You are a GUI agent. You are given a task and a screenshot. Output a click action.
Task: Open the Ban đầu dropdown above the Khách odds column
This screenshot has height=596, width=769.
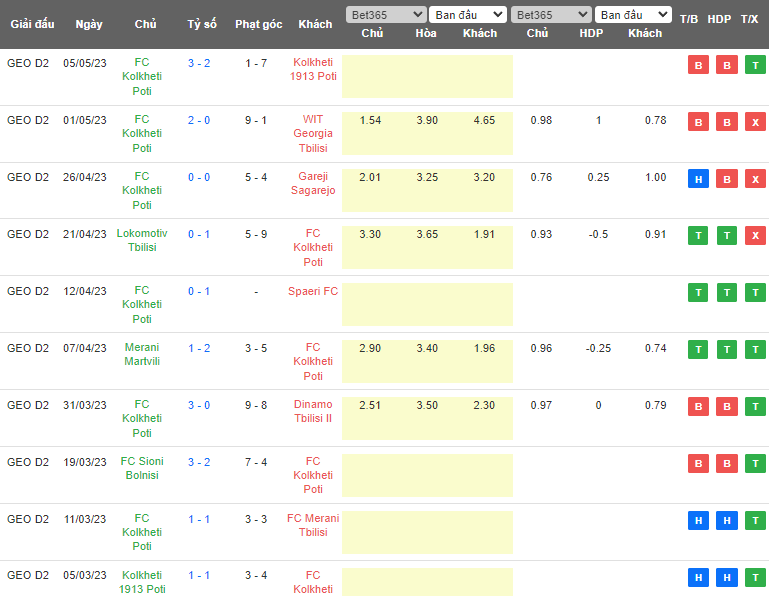(468, 15)
